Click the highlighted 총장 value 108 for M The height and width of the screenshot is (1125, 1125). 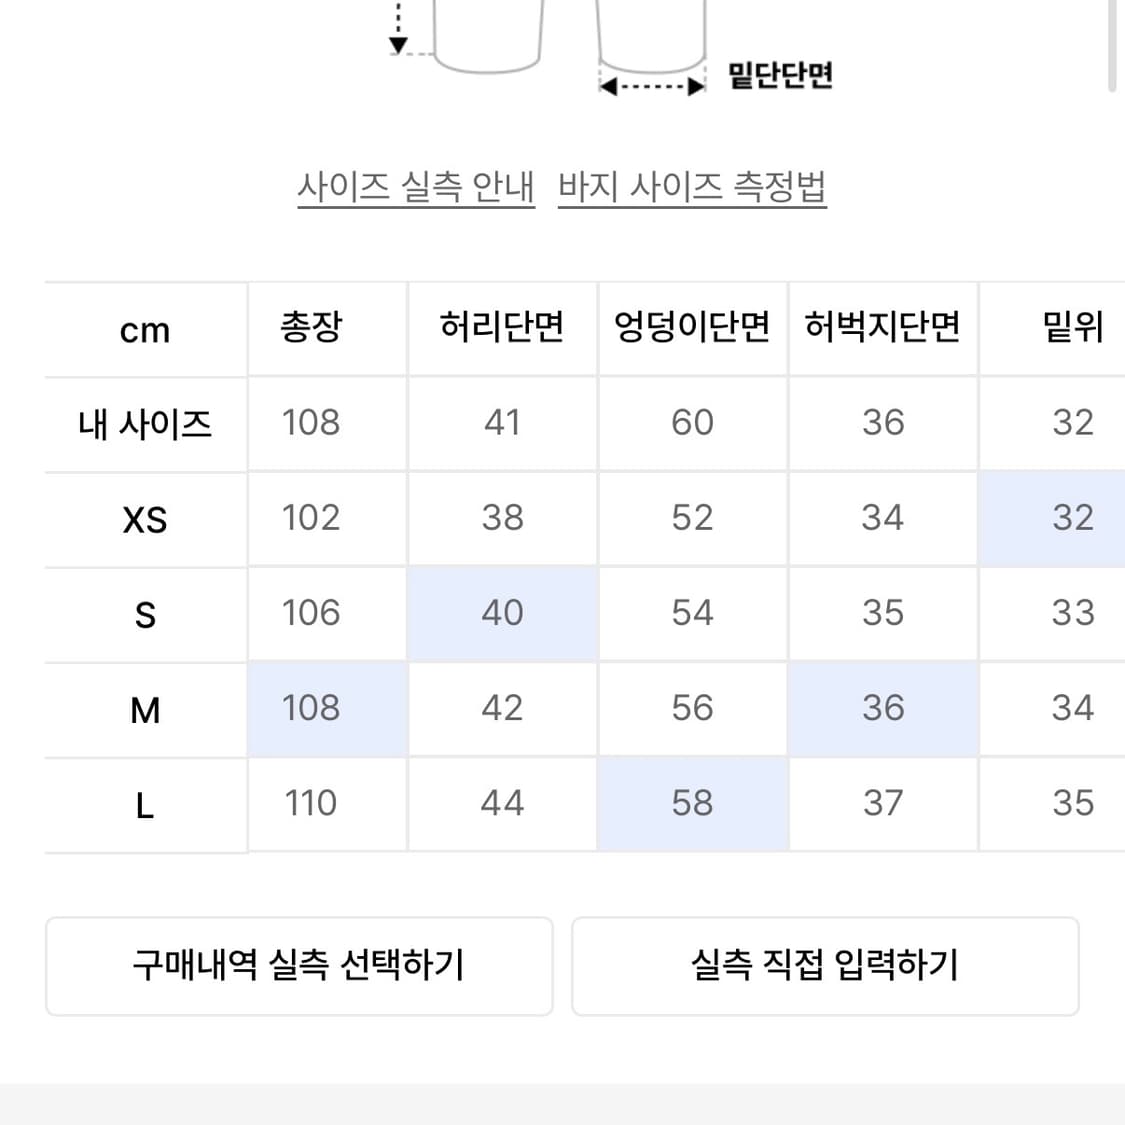pos(311,708)
